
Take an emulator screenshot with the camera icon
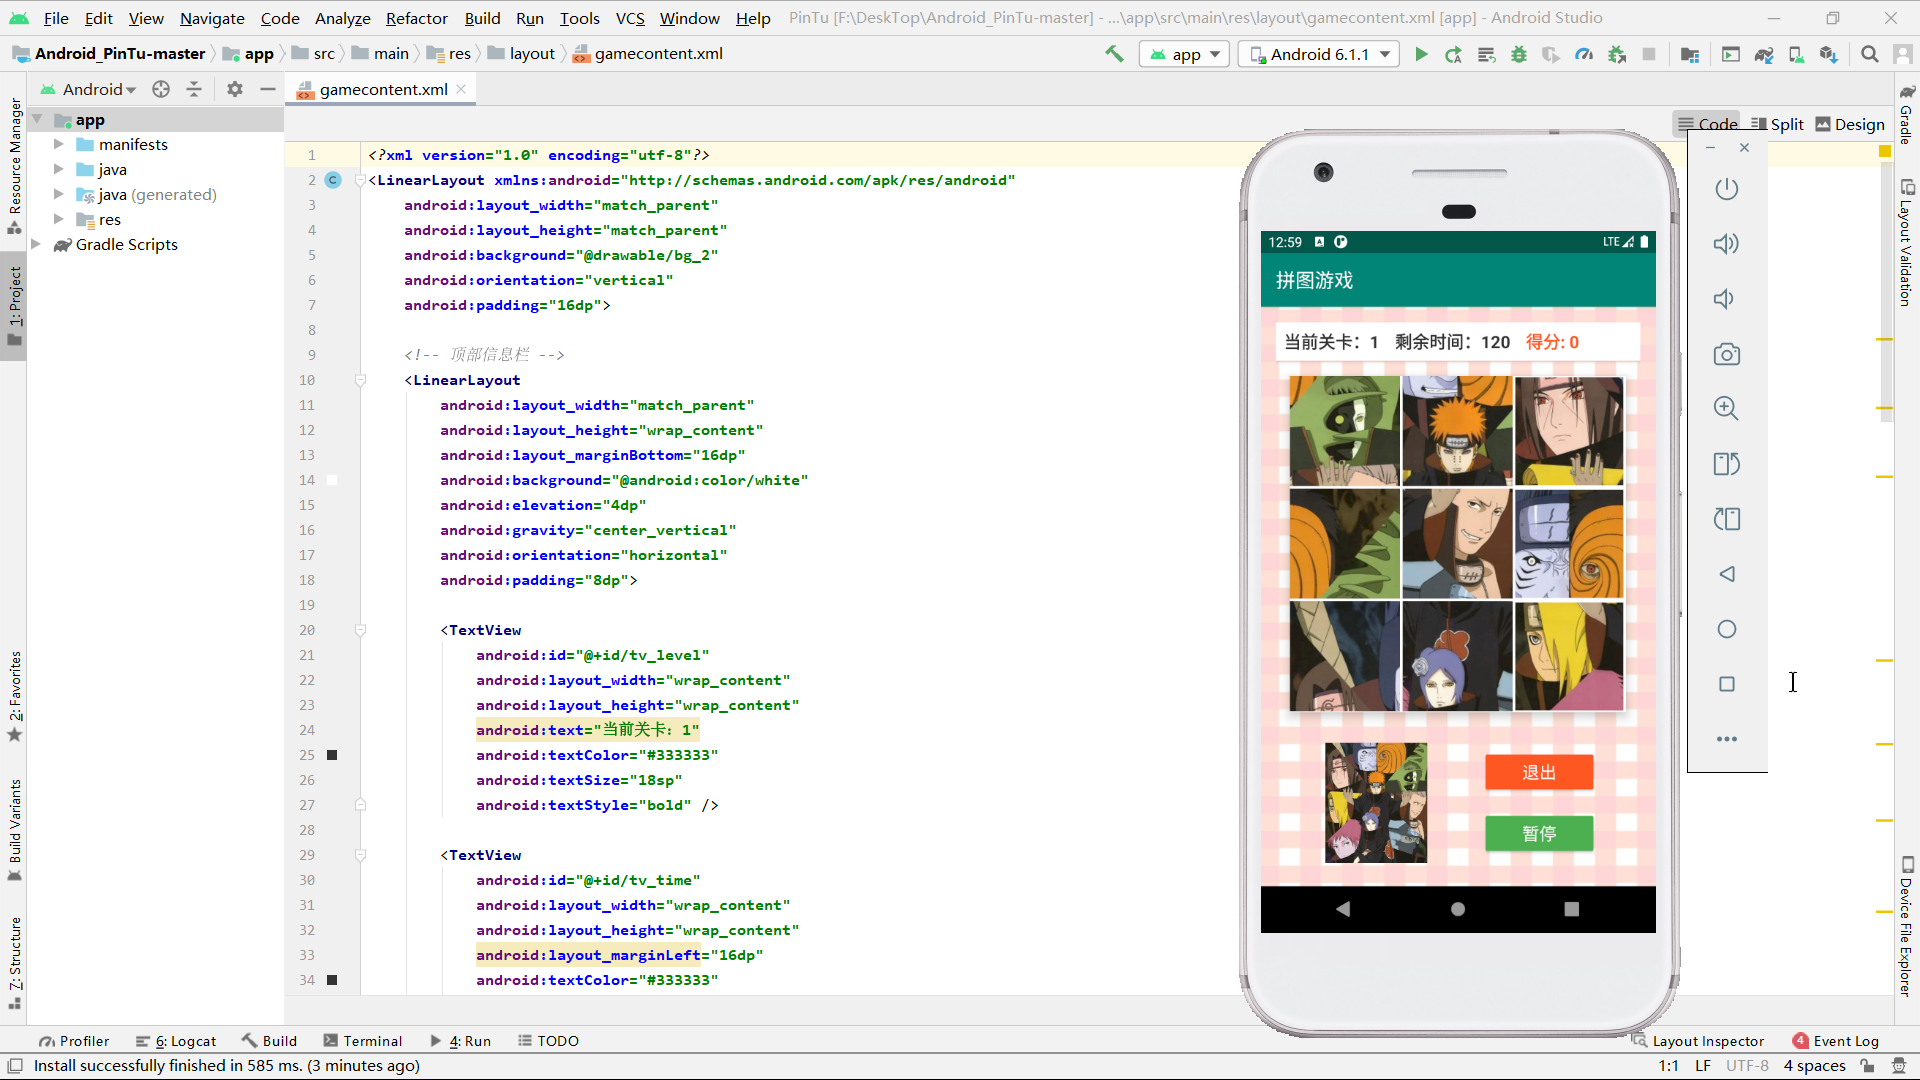click(1727, 354)
